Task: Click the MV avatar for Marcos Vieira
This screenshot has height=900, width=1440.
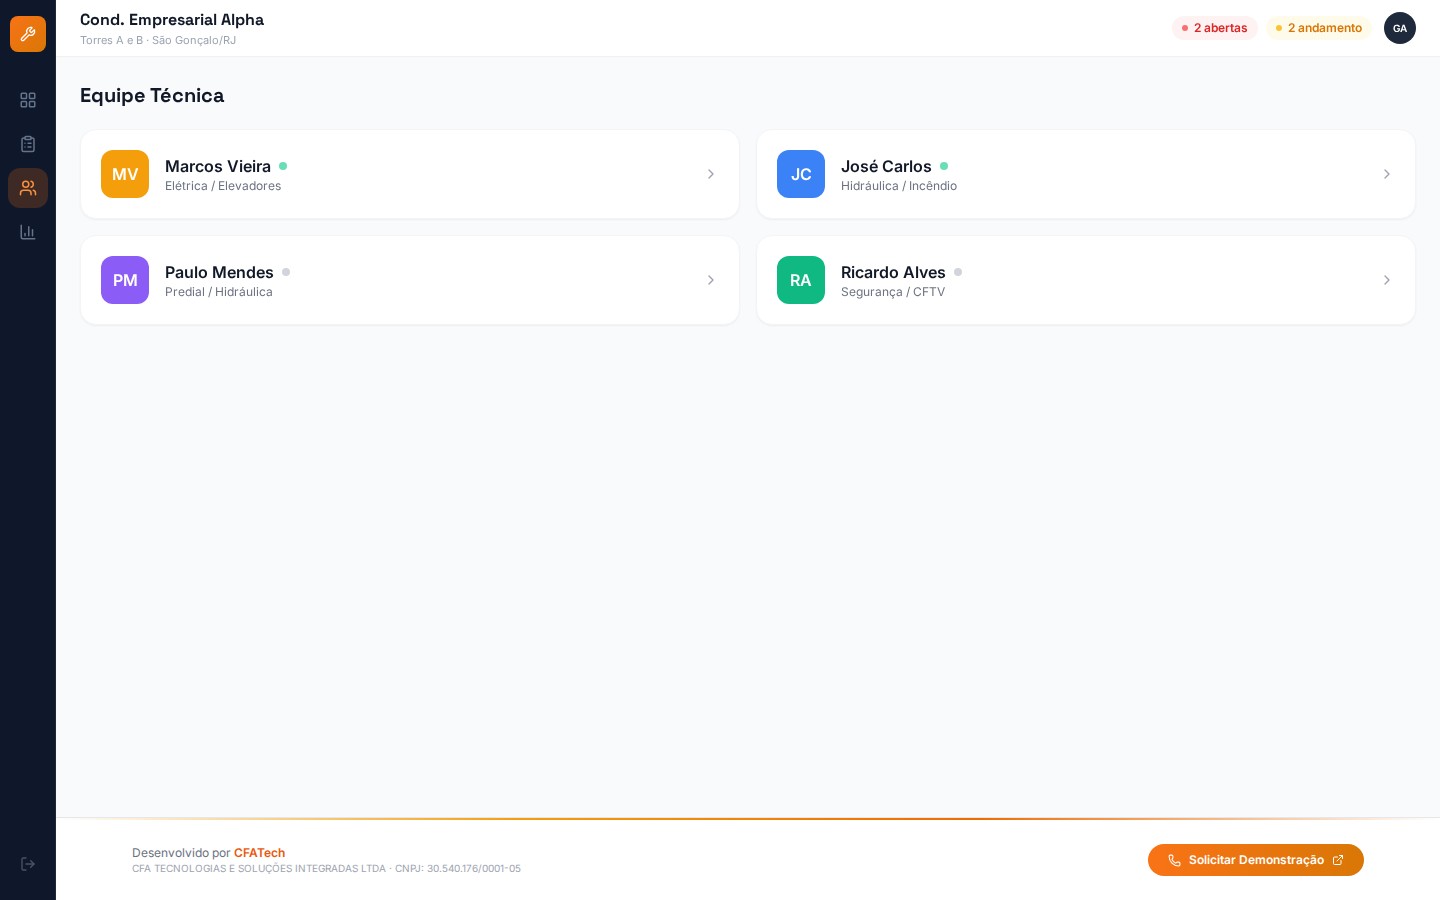Action: point(125,174)
